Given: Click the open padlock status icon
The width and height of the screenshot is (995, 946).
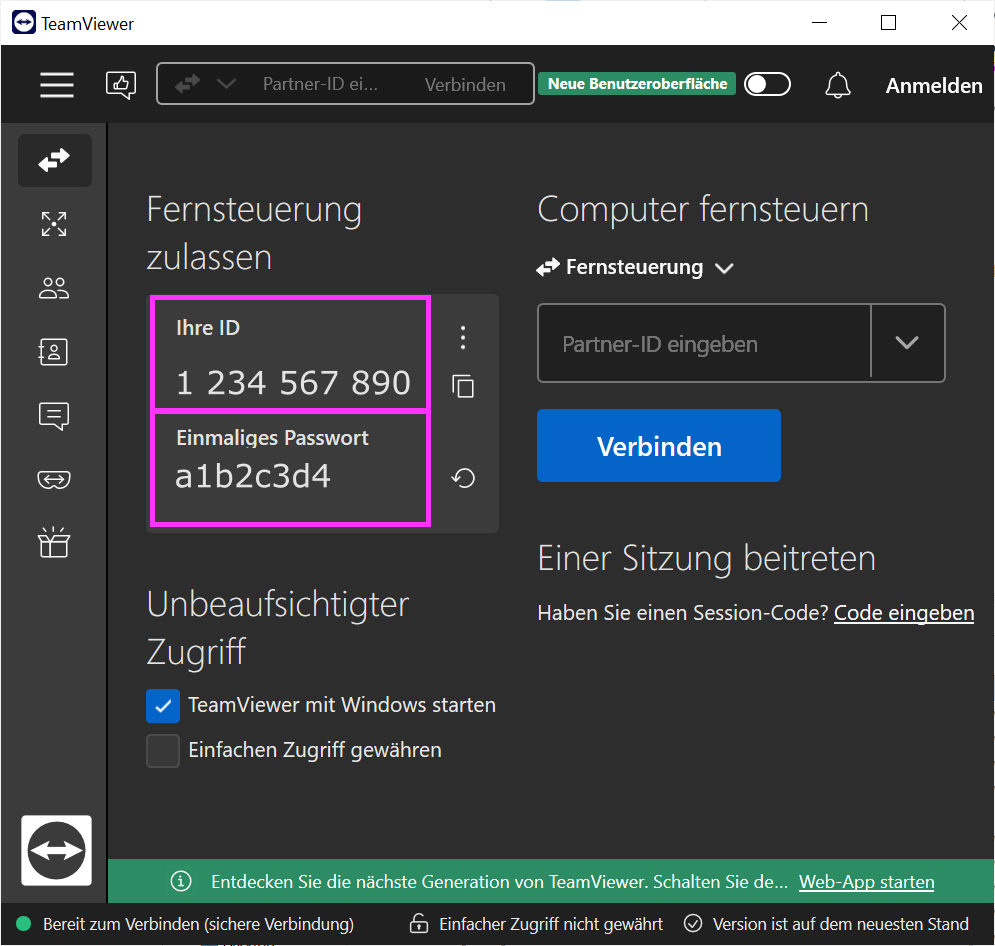Looking at the screenshot, I should click(x=419, y=923).
